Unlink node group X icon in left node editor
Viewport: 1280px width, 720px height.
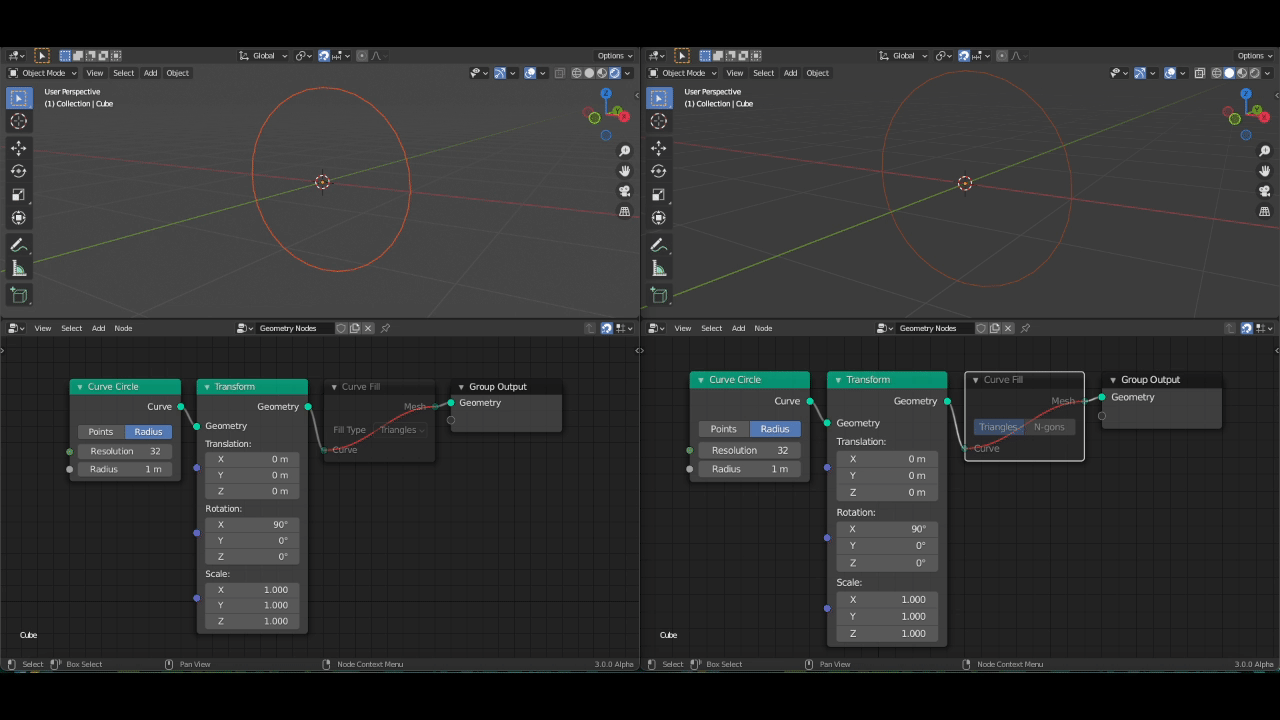(368, 328)
